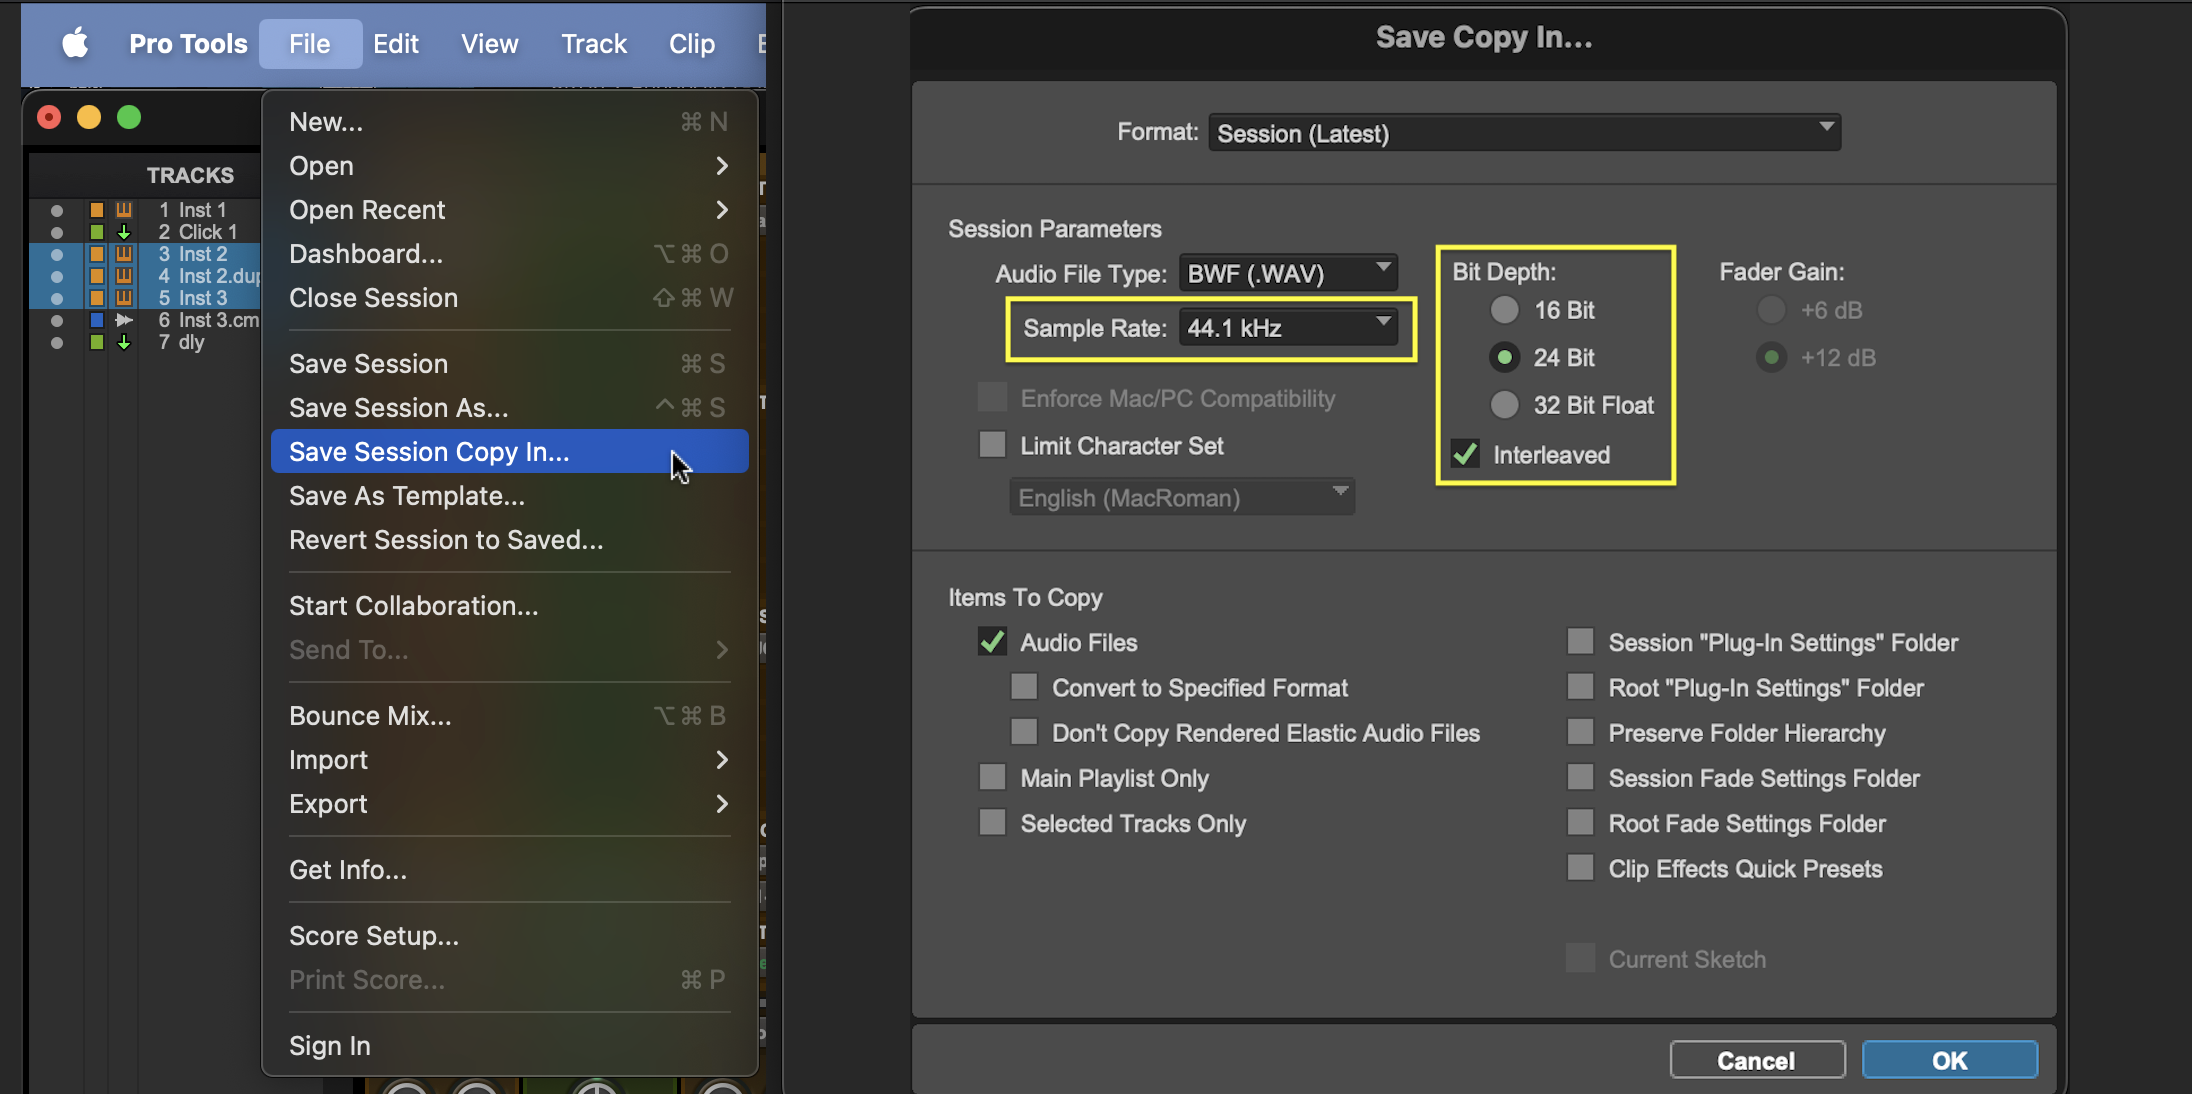Image resolution: width=2192 pixels, height=1094 pixels.
Task: Click the TRACKS list header
Action: (190, 175)
